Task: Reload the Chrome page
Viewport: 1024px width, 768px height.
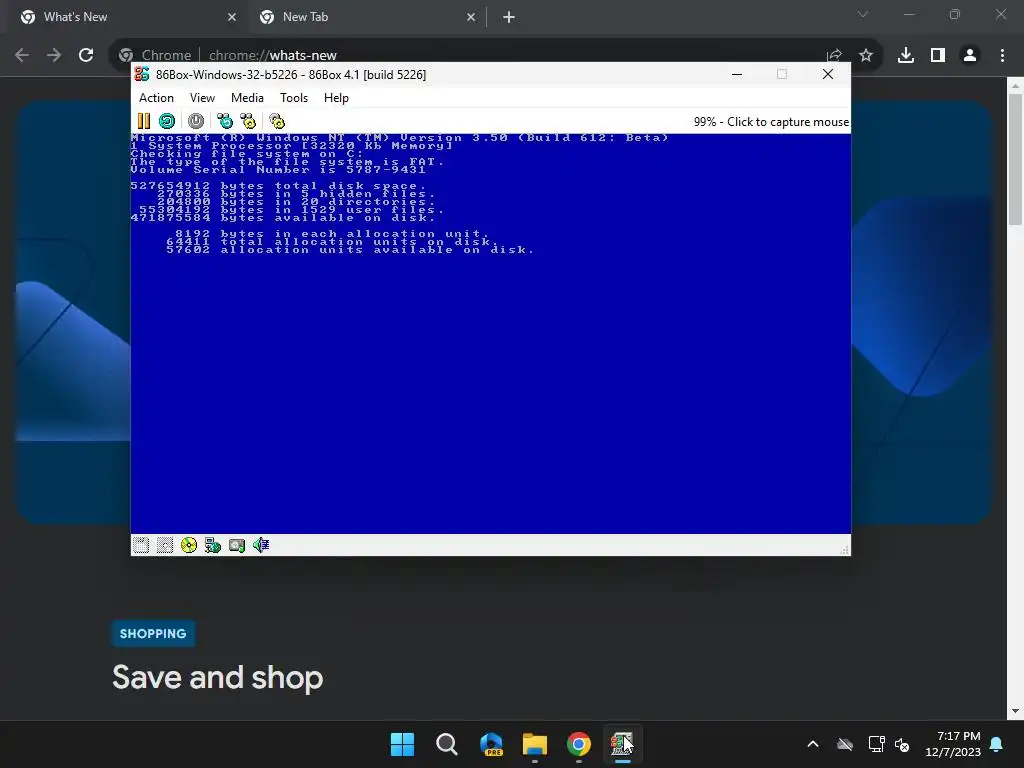Action: [86, 55]
